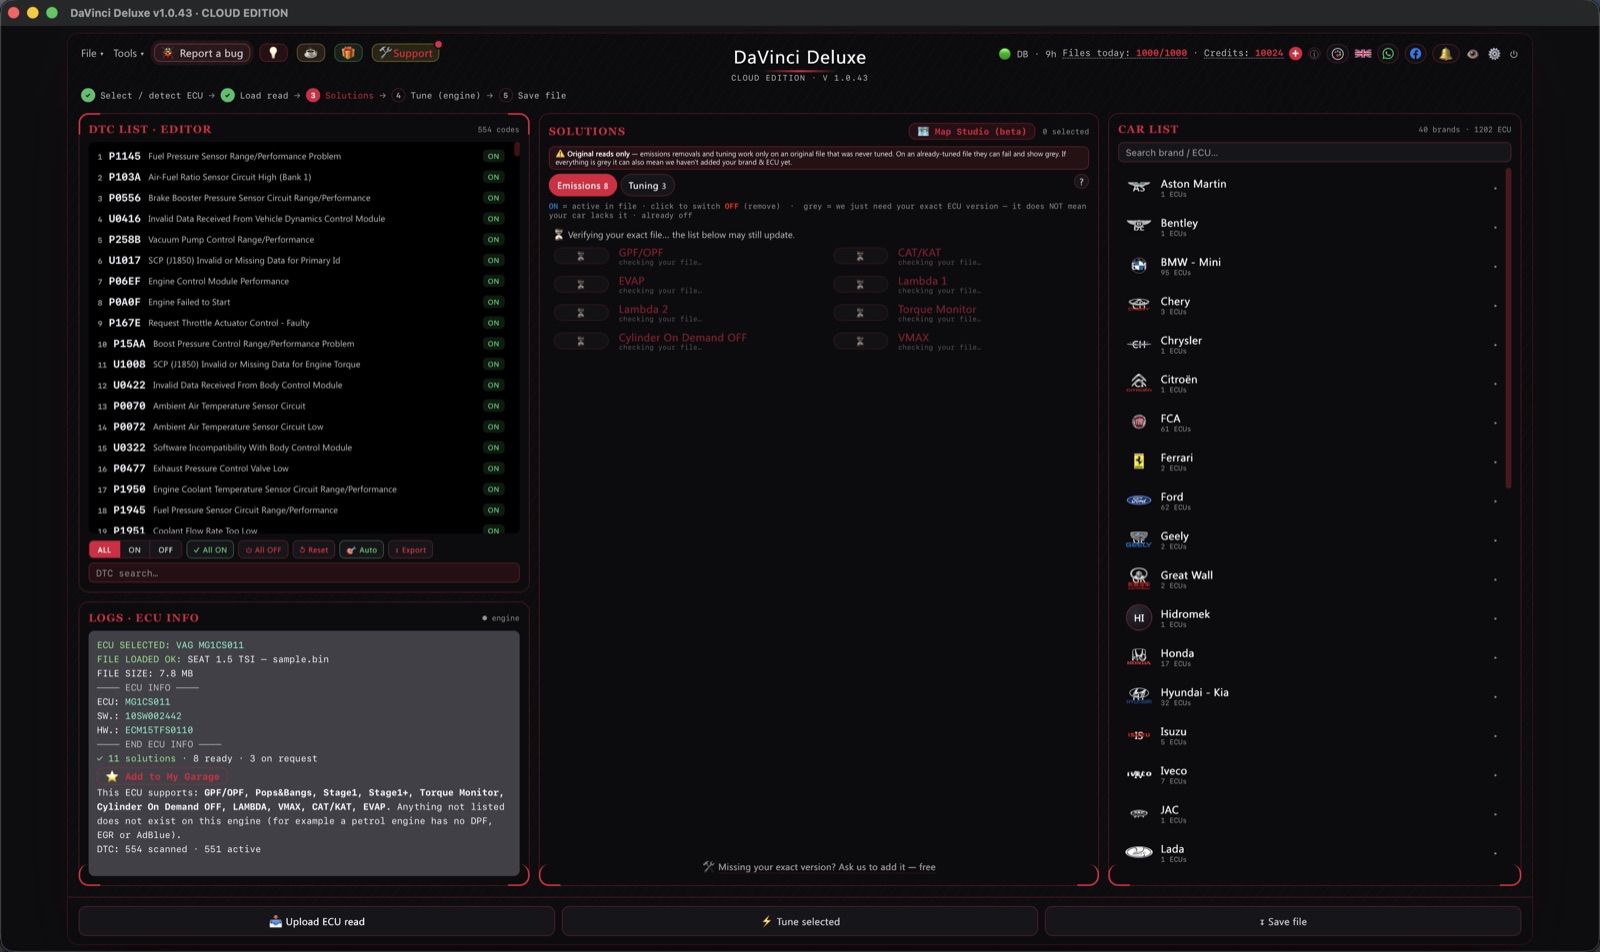Click the Upload ECU read button

pyautogui.click(x=316, y=921)
